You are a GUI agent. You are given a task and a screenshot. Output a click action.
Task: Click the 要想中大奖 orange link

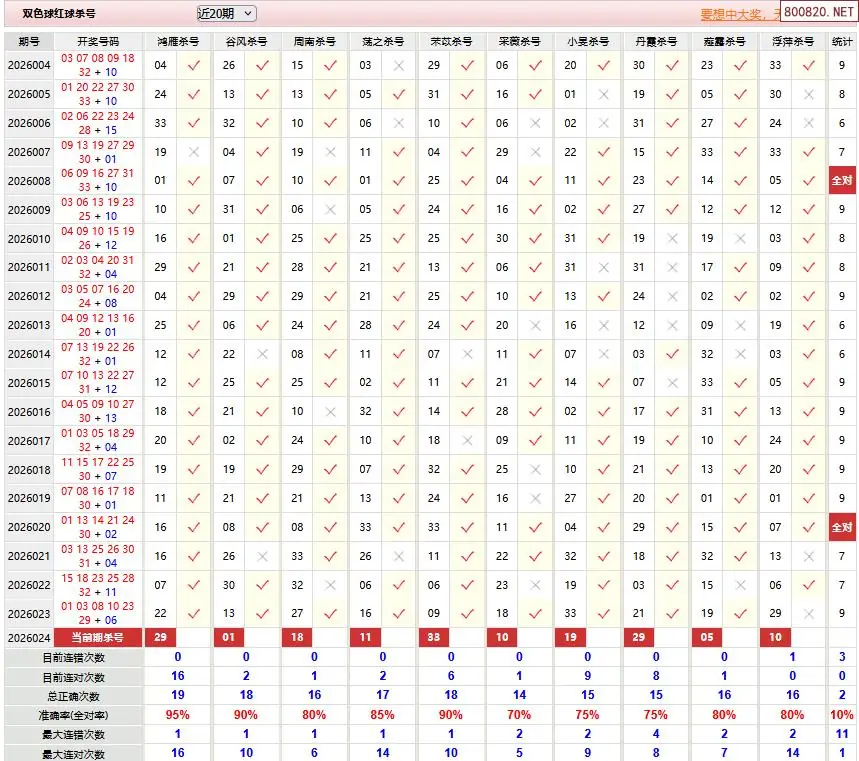[736, 15]
